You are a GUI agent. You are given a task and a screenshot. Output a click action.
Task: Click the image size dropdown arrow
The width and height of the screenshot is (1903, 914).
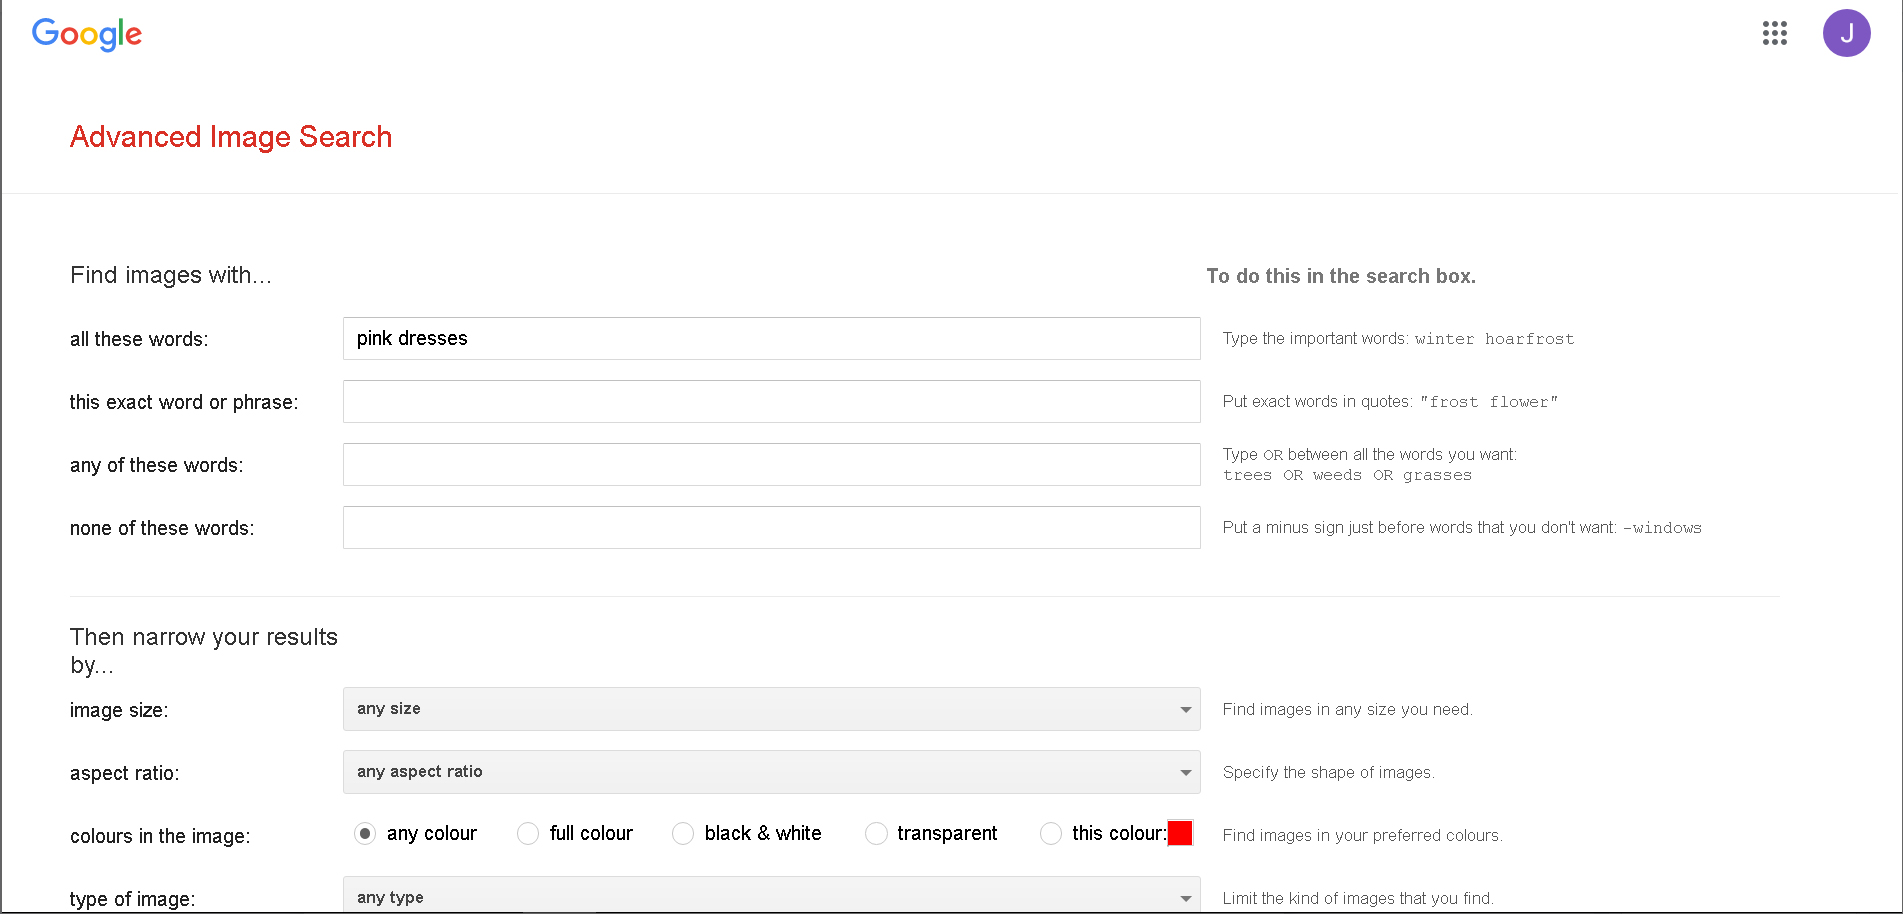pyautogui.click(x=1185, y=709)
